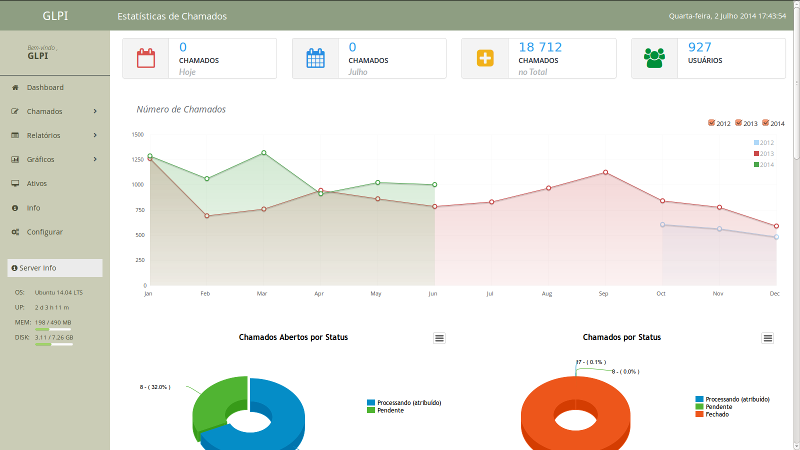
Task: Click the red calendar icon for today's tickets
Action: tap(146, 58)
